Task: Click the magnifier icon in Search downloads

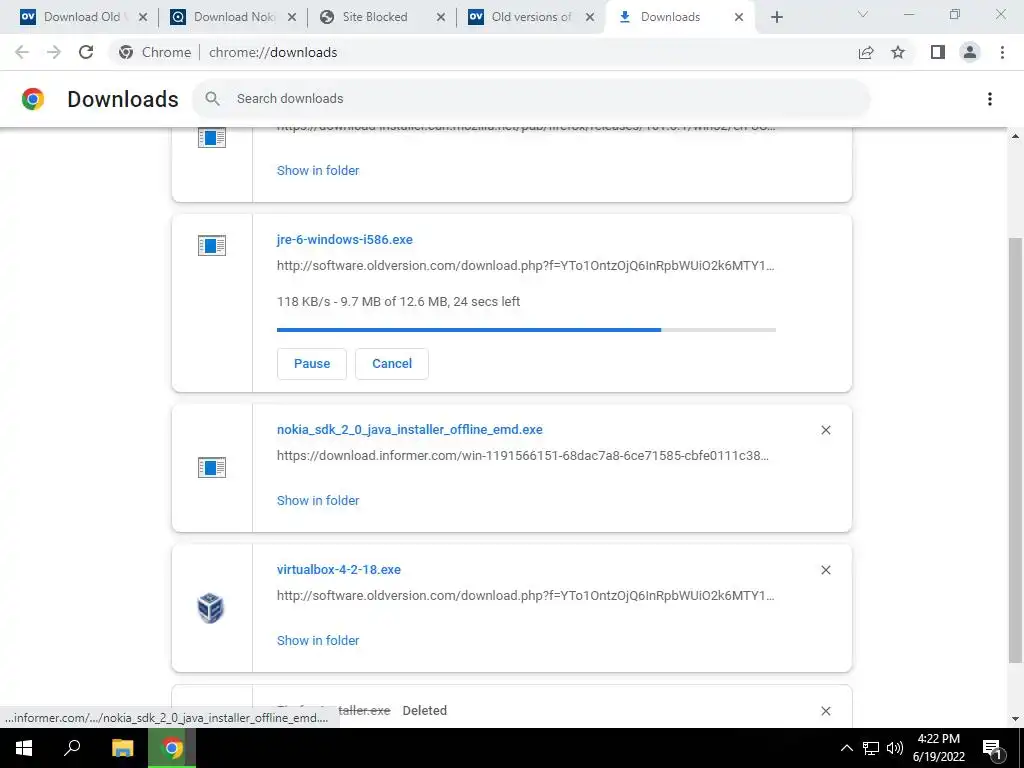Action: pos(212,99)
